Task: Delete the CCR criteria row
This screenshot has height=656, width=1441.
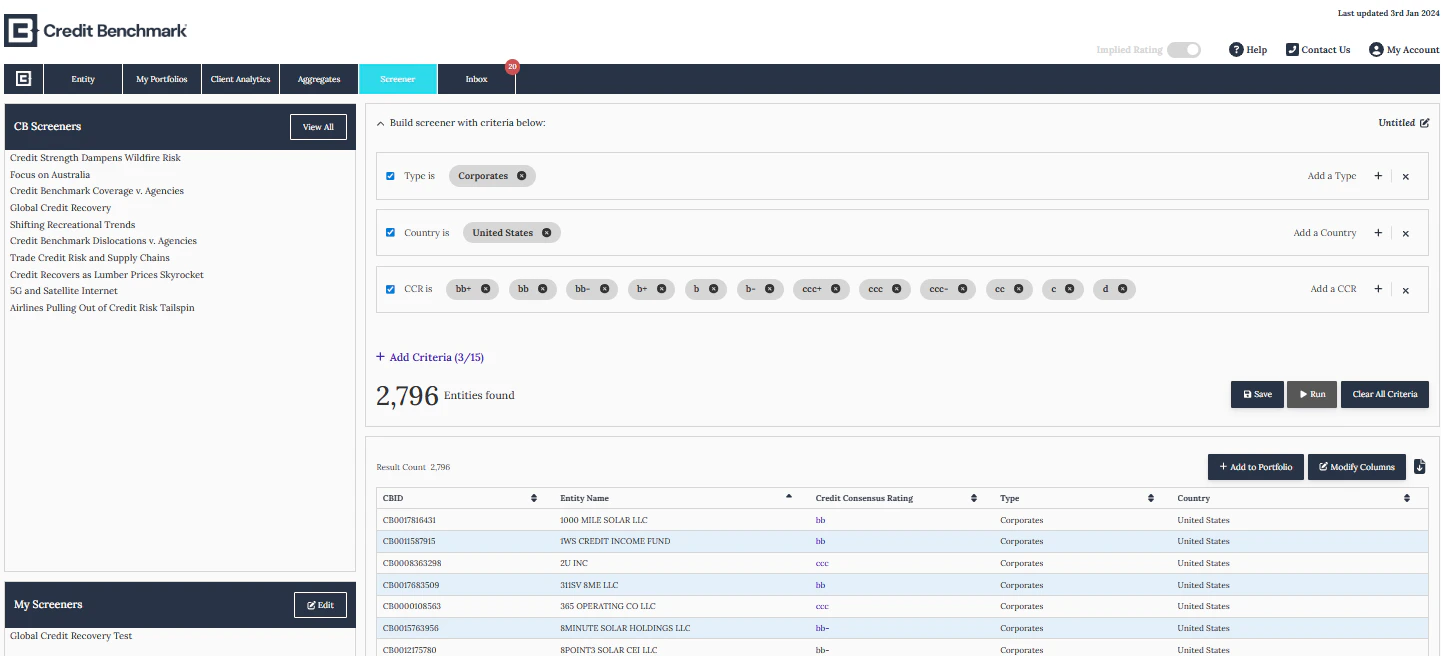Action: pos(1405,290)
